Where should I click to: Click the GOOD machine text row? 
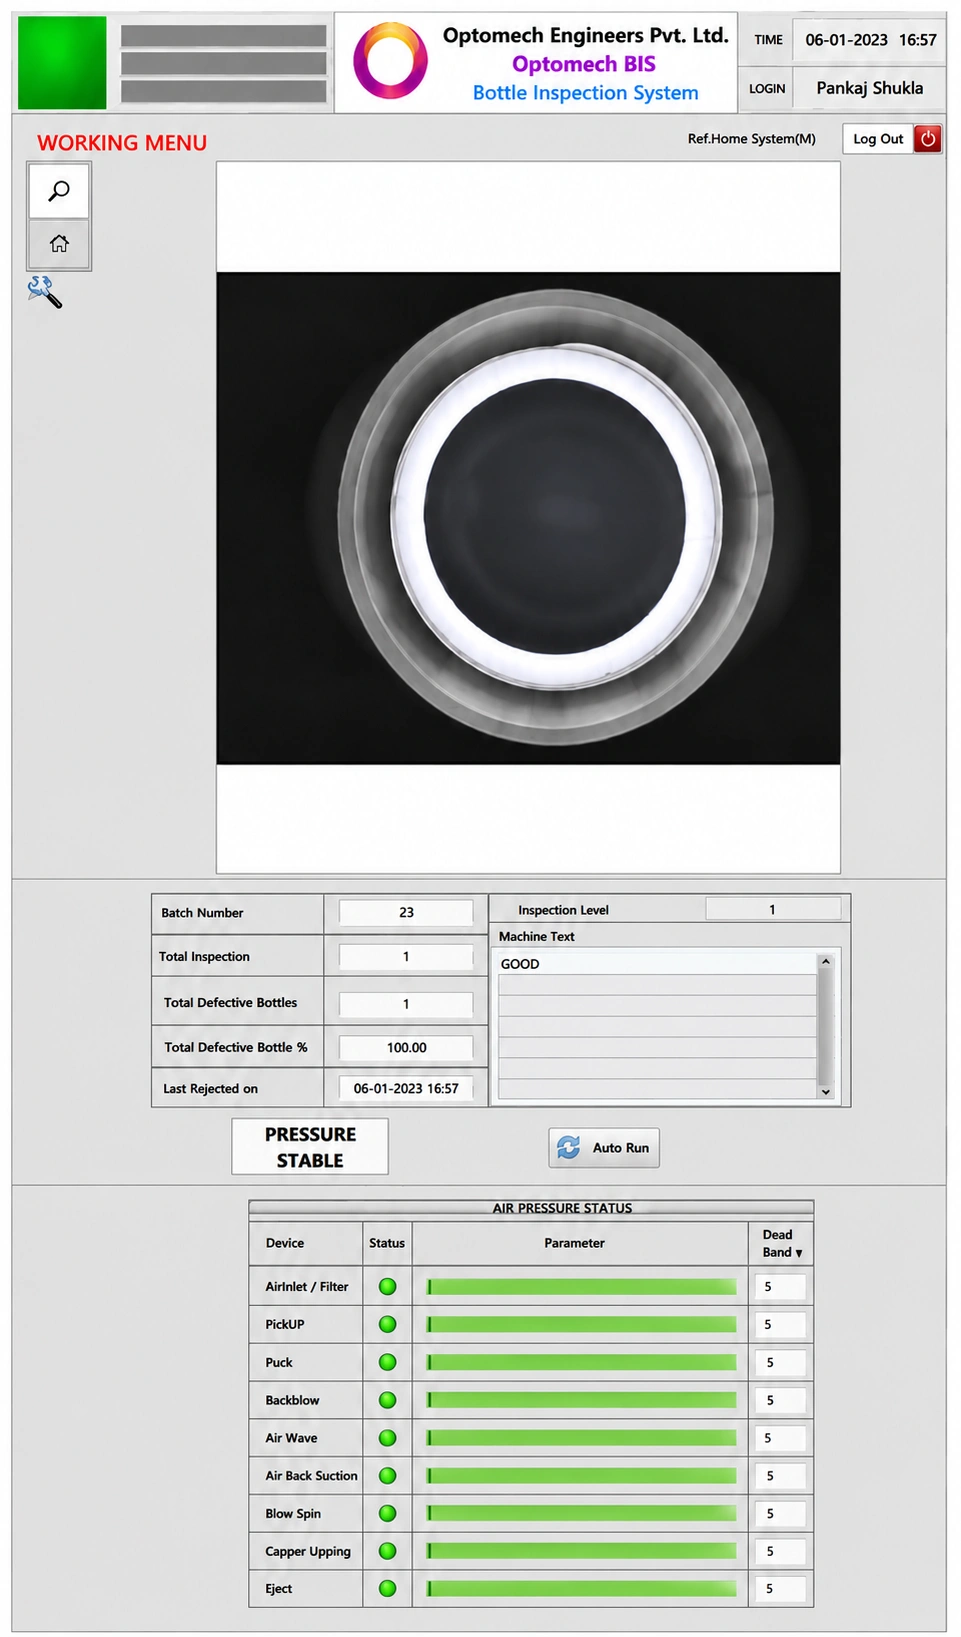(657, 964)
